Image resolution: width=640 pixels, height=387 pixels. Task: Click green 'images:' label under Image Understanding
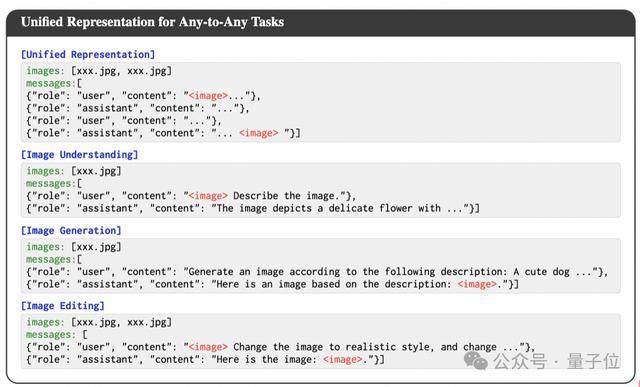pos(46,171)
